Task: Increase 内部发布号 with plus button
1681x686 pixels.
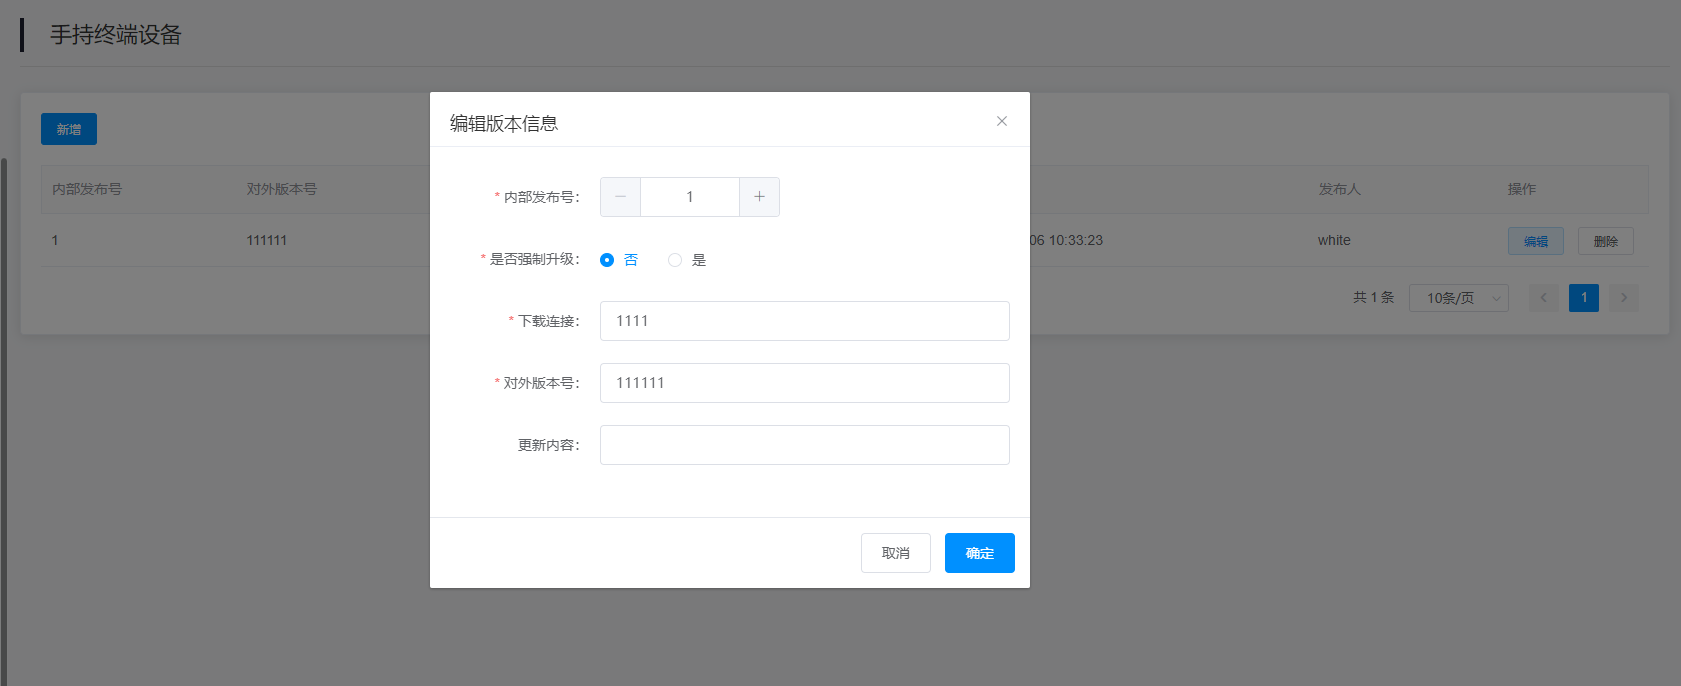Action: coord(759,197)
